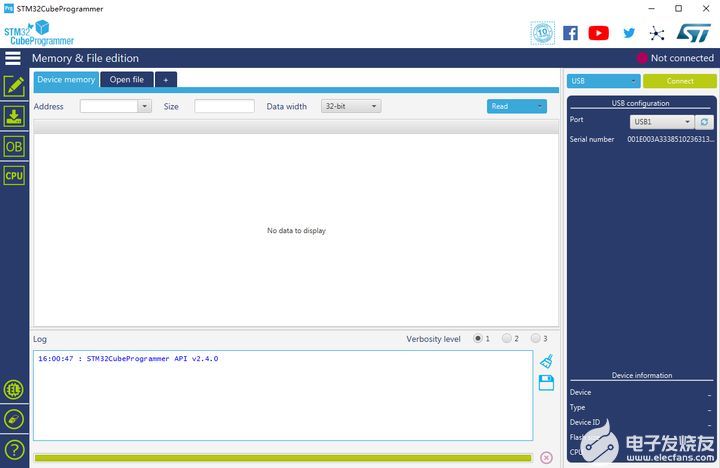Open Memory & File edition pencil icon
The image size is (720, 468).
(x=14, y=86)
